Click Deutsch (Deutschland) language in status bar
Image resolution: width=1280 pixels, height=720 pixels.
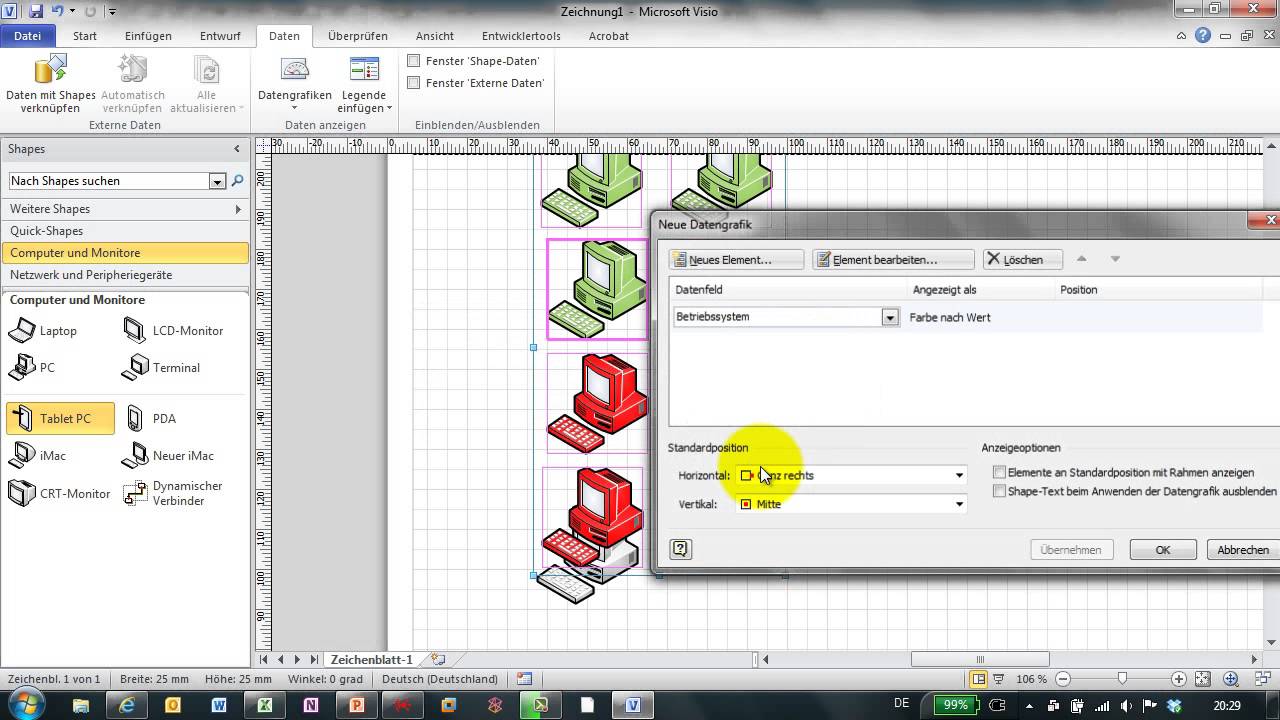(440, 679)
